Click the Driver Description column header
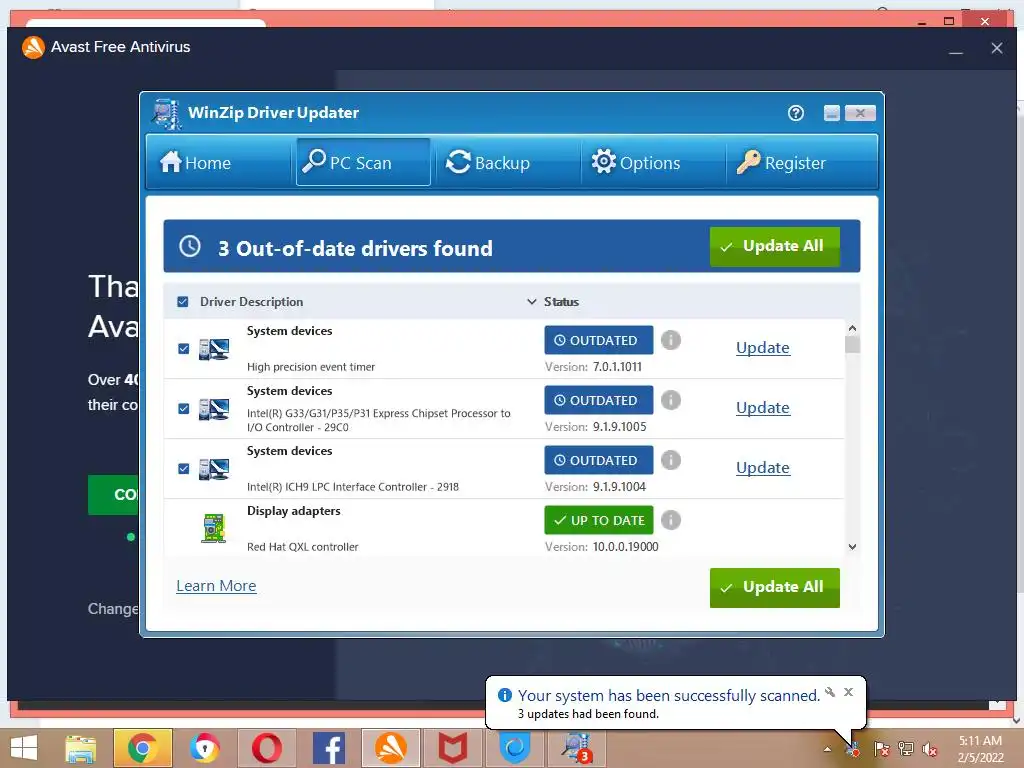The width and height of the screenshot is (1024, 768). [251, 302]
